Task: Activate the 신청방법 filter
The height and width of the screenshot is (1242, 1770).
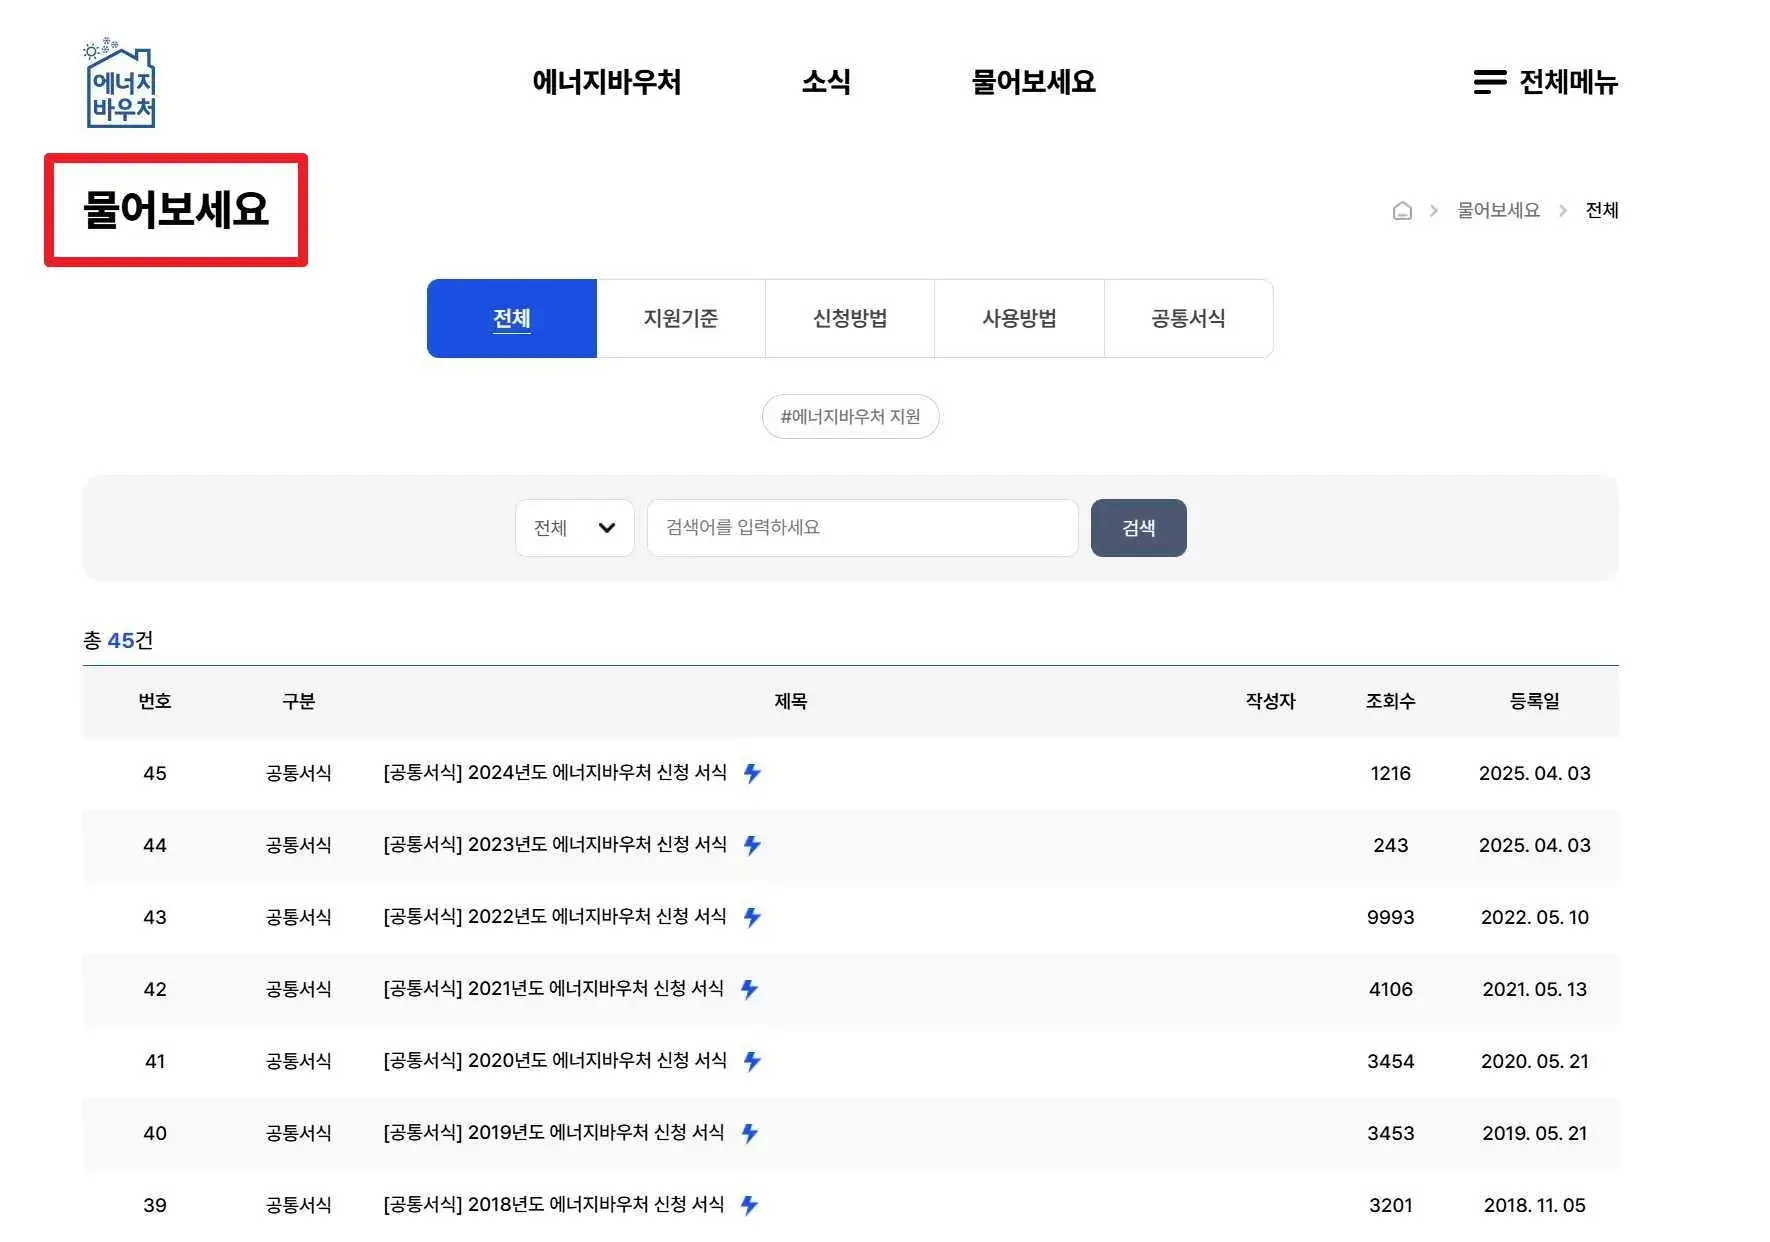Action: tap(849, 318)
